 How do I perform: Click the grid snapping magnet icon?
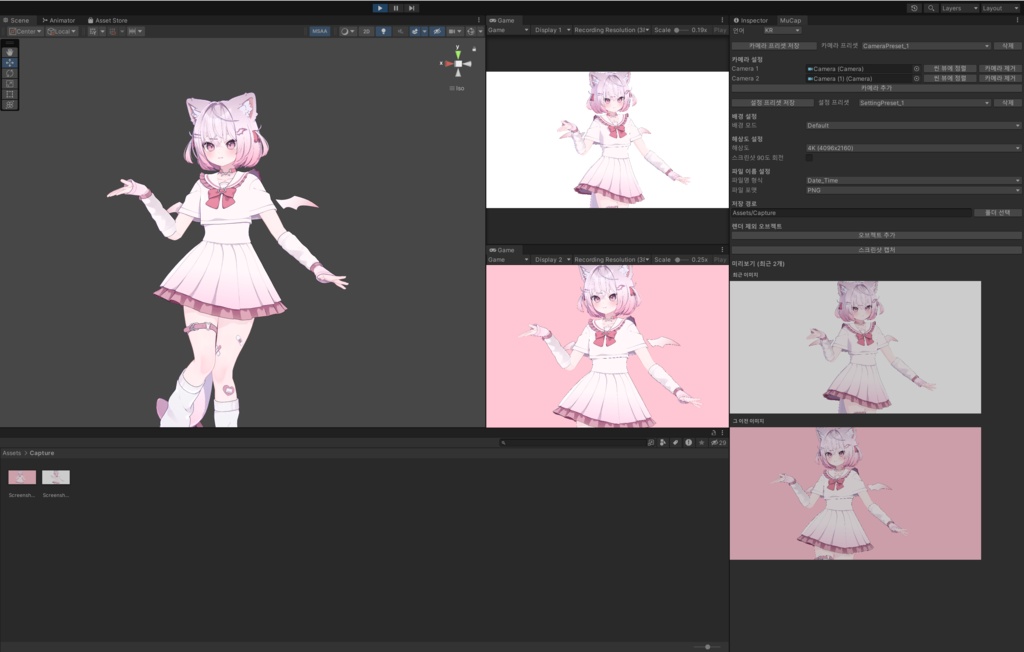coord(112,31)
